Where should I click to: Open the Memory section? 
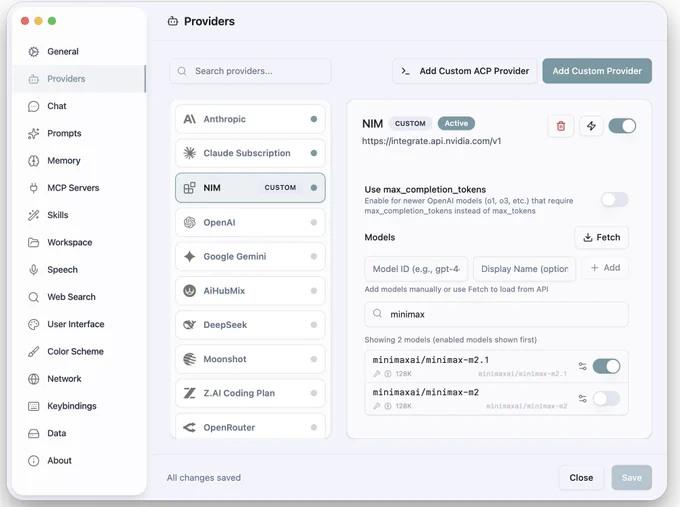pyautogui.click(x=79, y=161)
